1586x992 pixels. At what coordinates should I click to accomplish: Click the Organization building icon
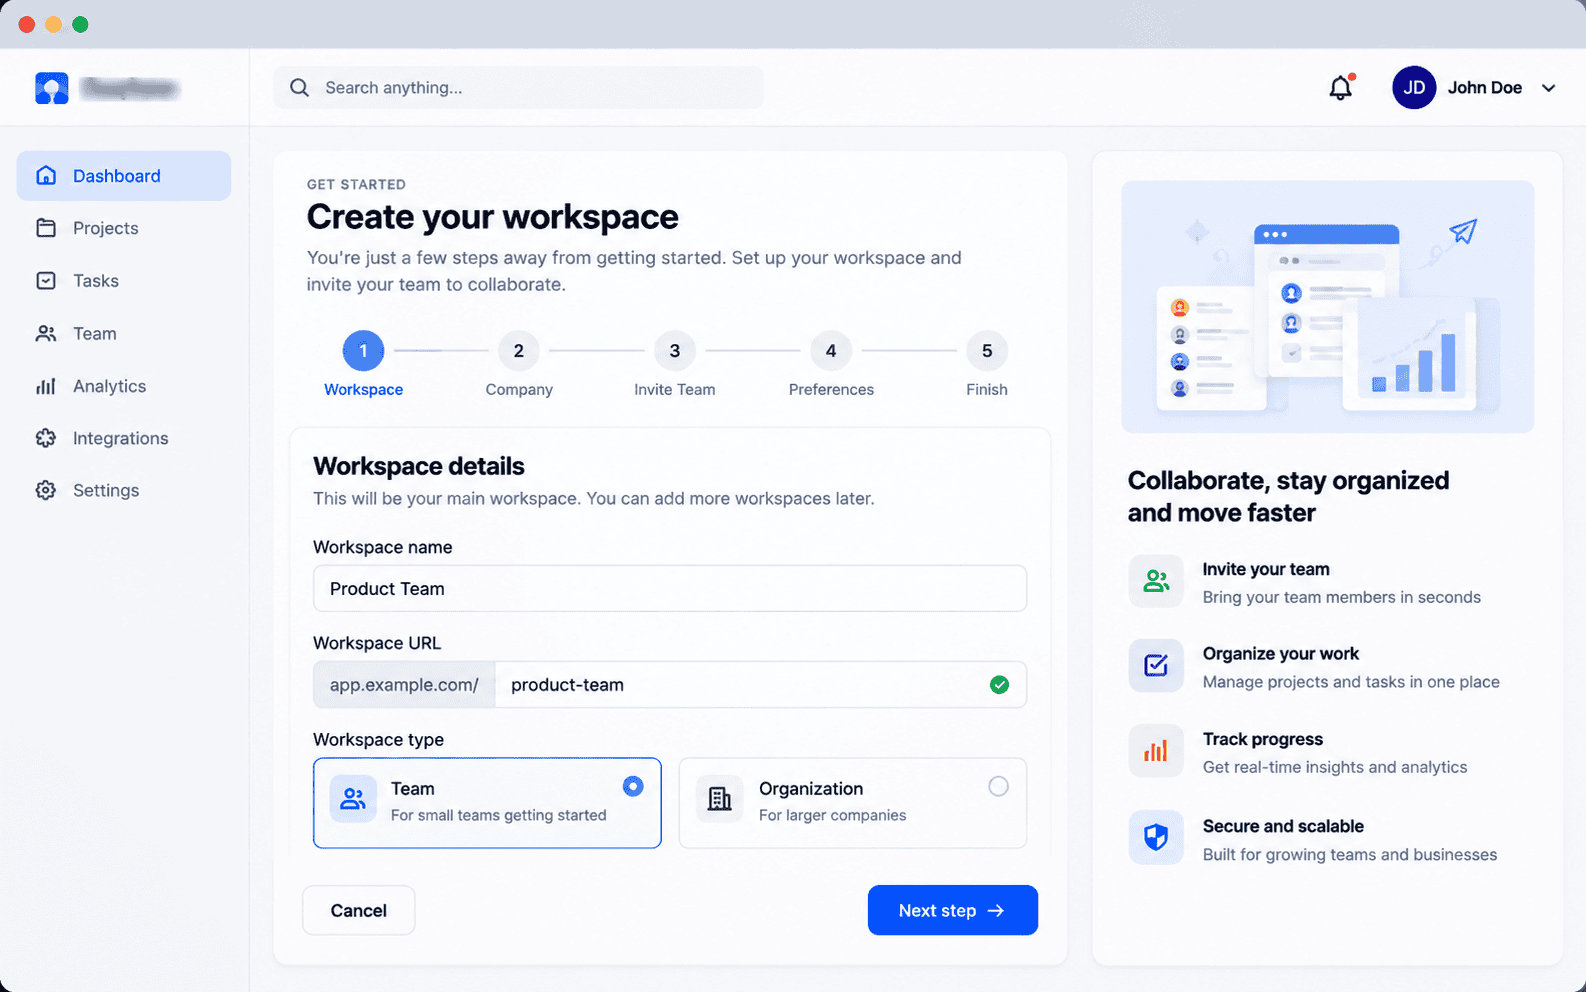click(720, 799)
